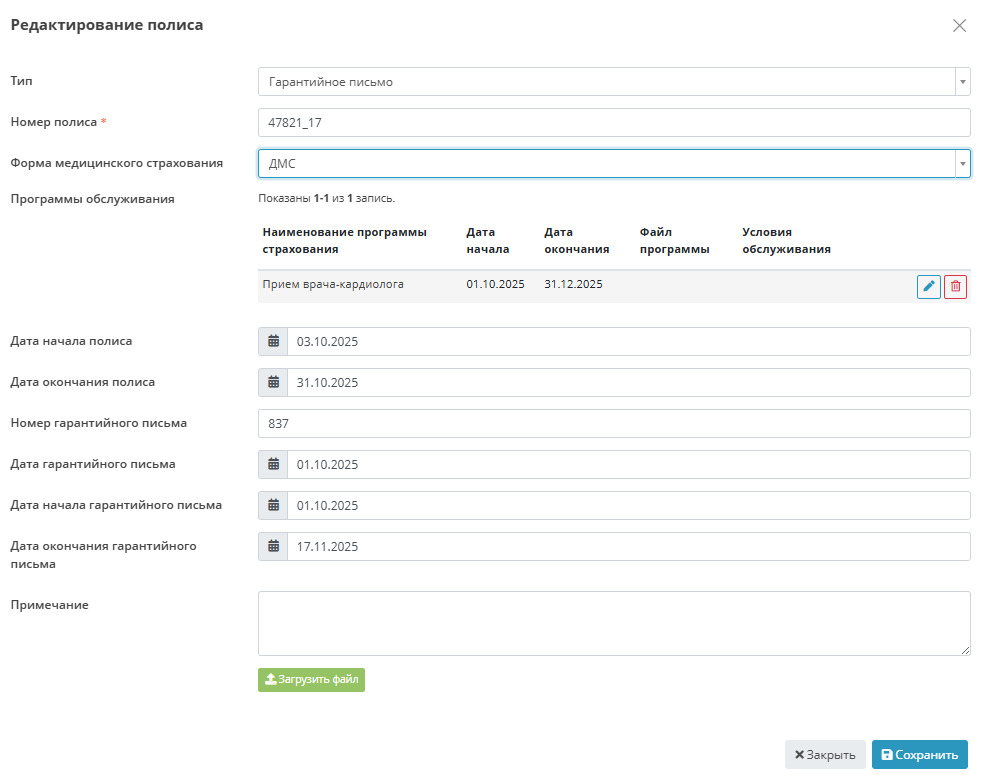
Task: Expand the Тип dropdown arrow
Action: (x=962, y=82)
